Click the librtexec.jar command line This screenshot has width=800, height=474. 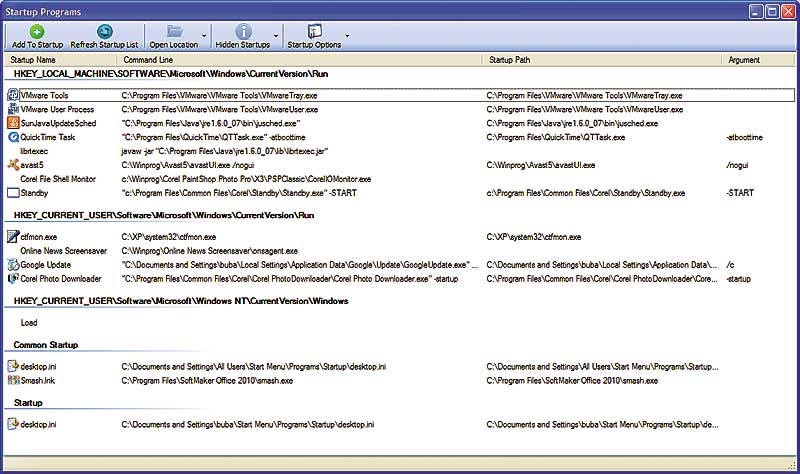click(x=224, y=151)
